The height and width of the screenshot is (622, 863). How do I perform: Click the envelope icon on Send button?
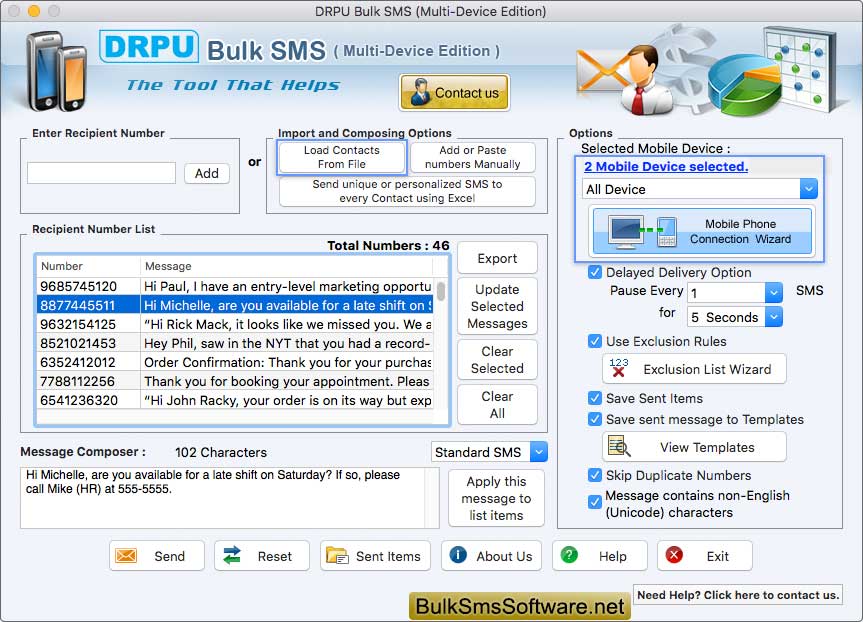126,556
